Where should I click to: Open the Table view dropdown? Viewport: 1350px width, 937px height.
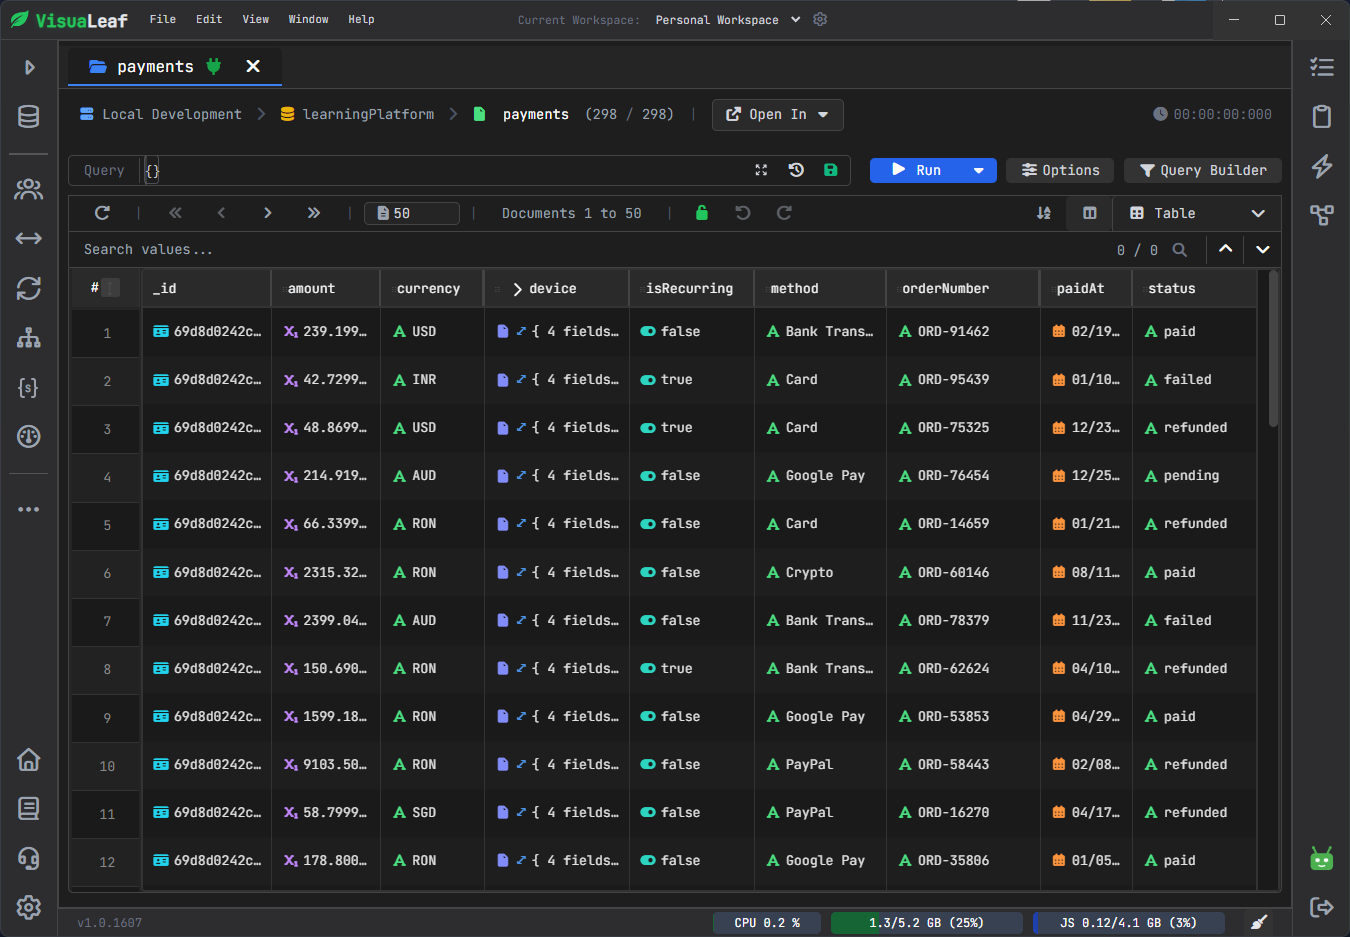1197,213
